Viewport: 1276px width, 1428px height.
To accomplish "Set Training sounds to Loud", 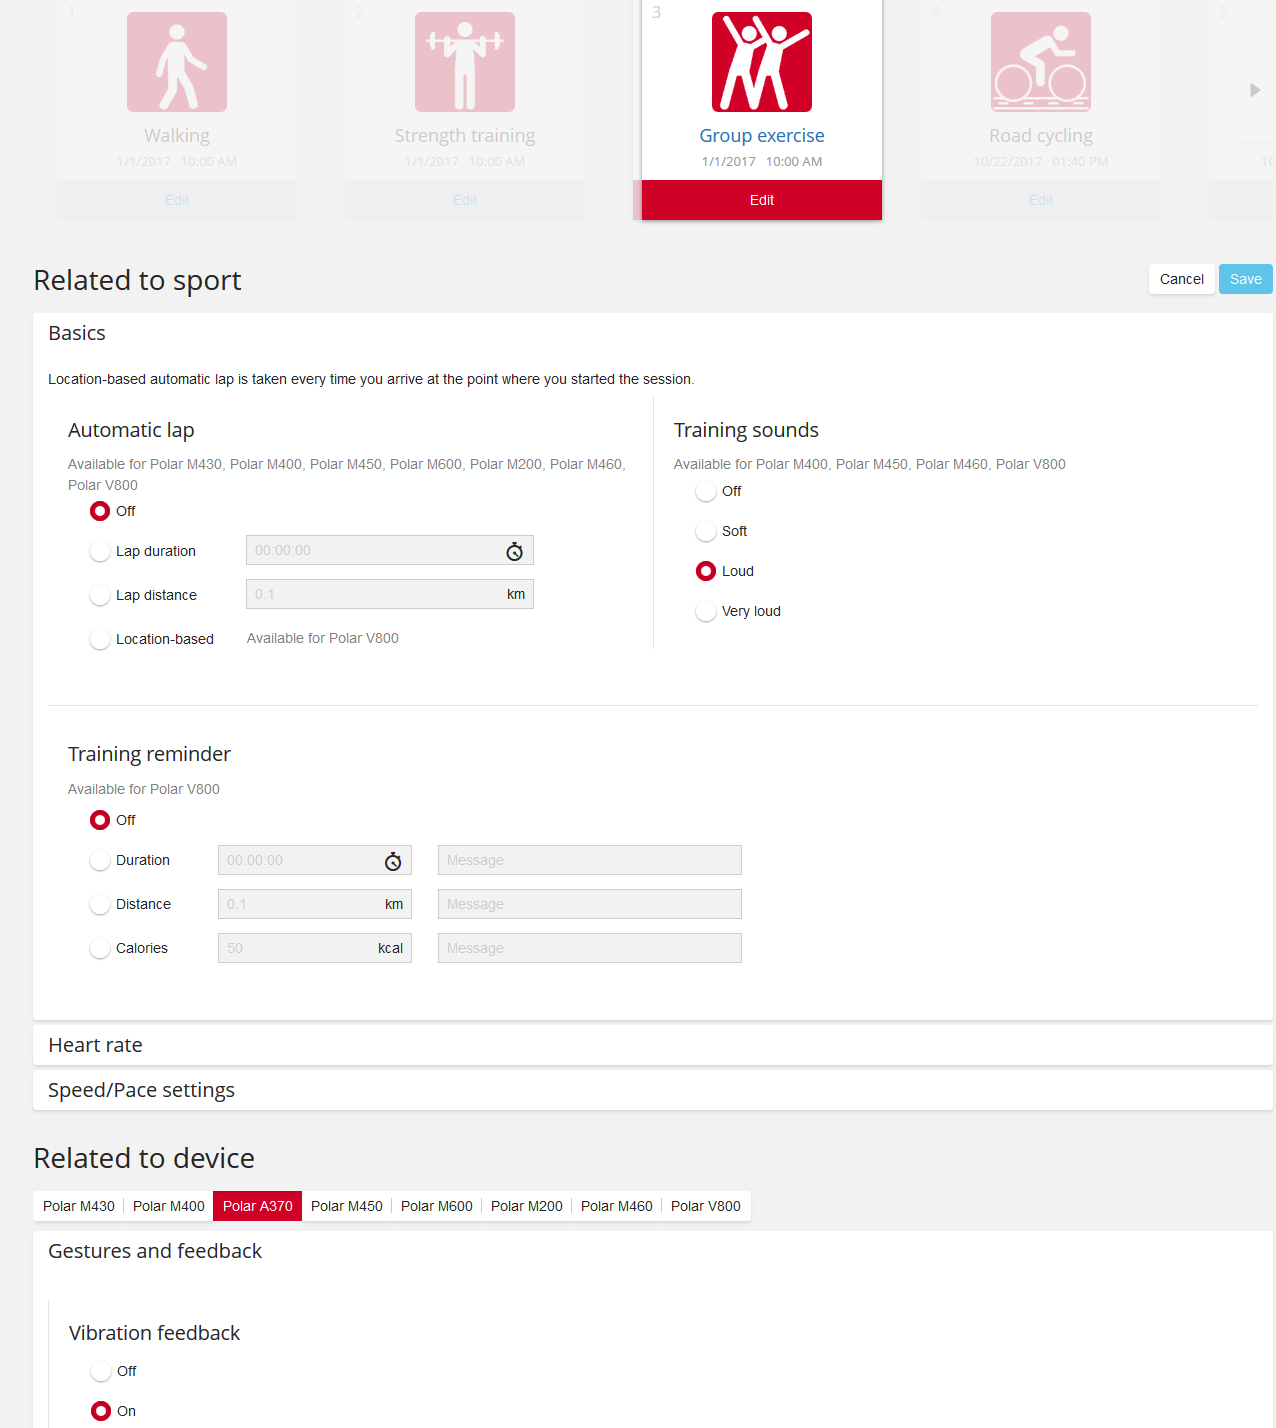I will [706, 571].
